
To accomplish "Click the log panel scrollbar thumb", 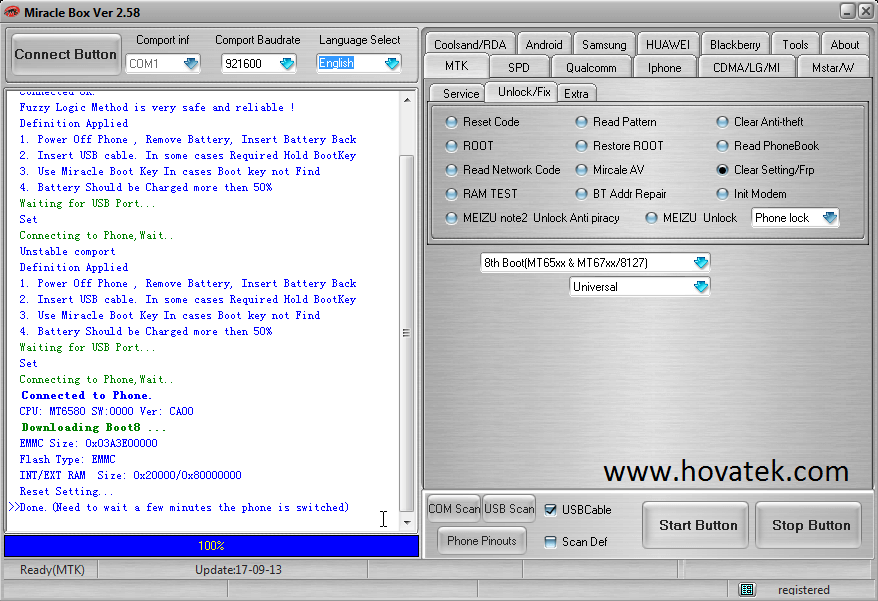I will pyautogui.click(x=407, y=333).
